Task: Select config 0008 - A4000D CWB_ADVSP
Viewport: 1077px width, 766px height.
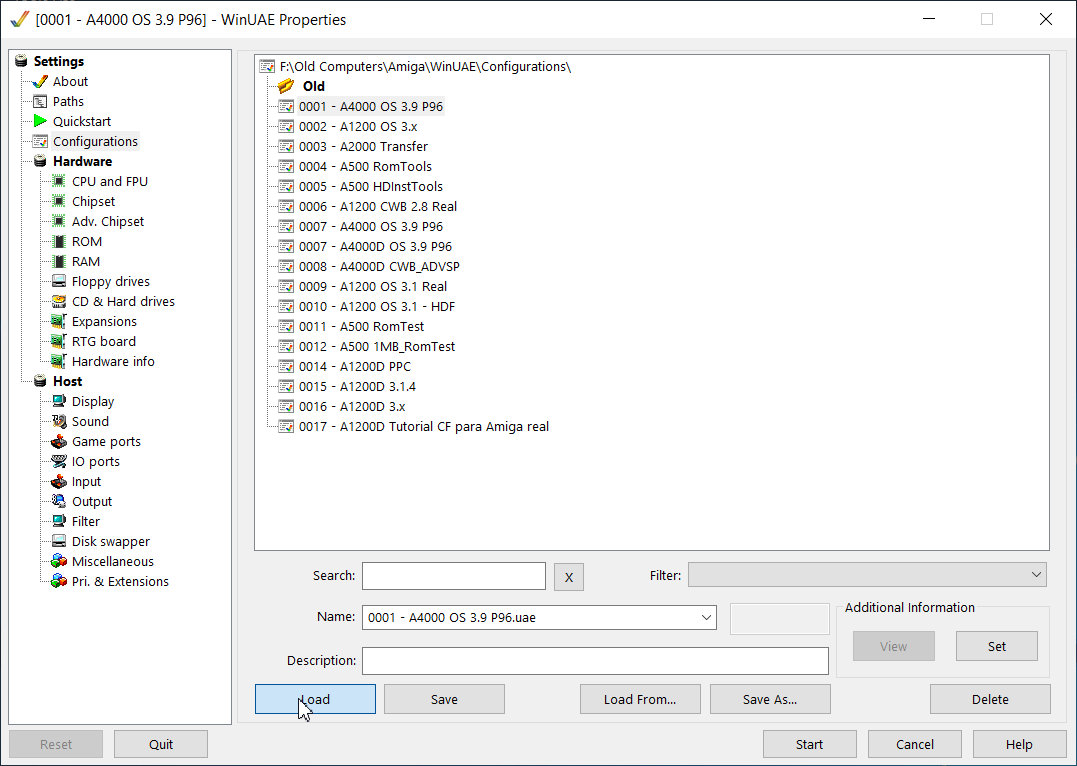Action: coord(379,266)
